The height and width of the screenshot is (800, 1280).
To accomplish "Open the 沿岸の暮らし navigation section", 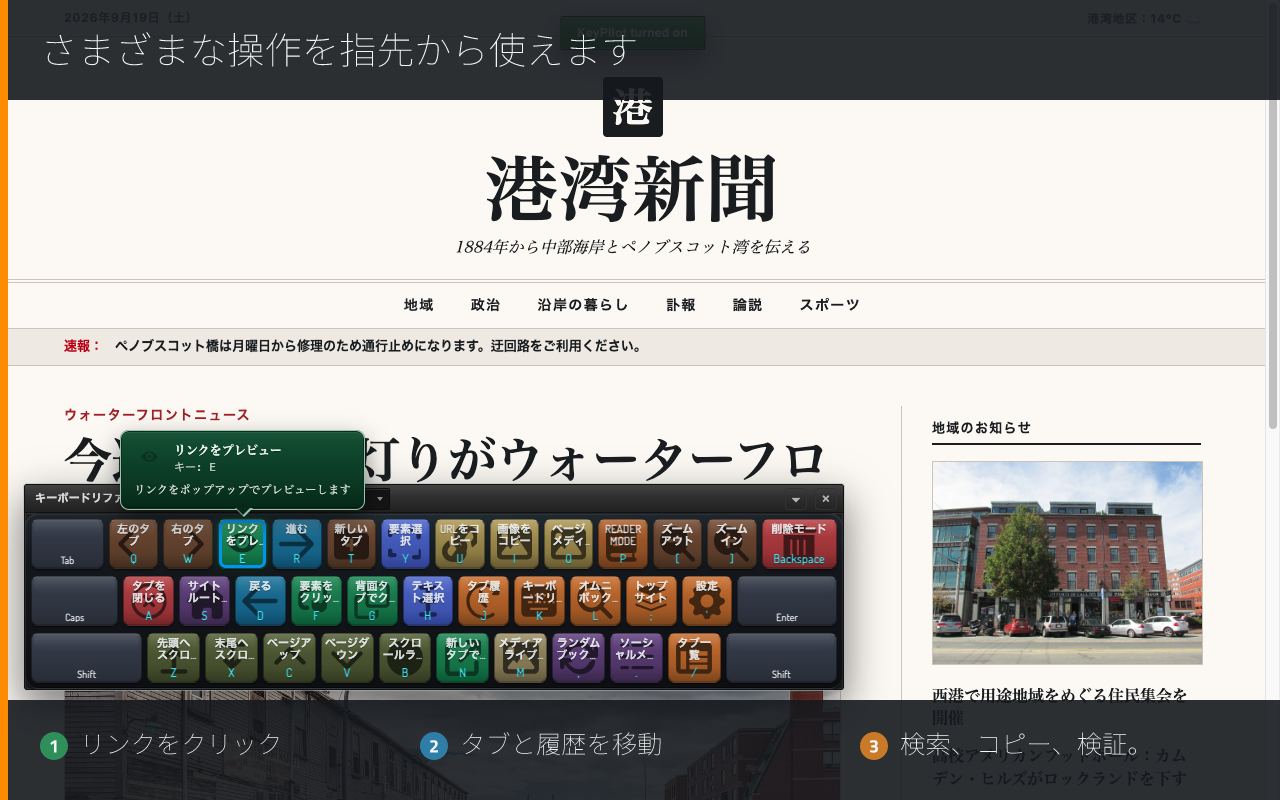I will (583, 305).
